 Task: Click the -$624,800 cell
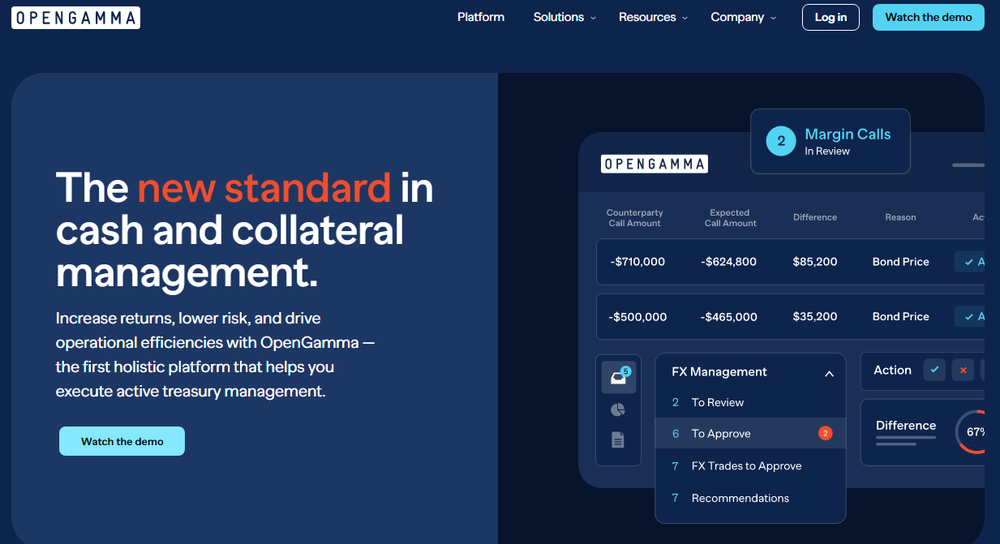coord(728,261)
